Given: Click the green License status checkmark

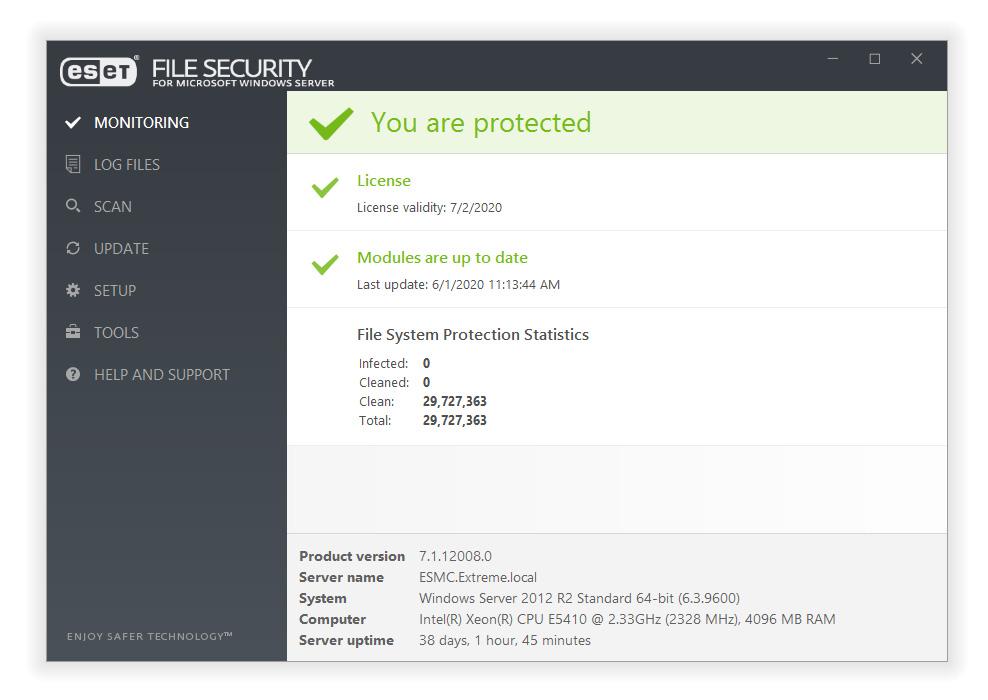Looking at the screenshot, I should click(x=325, y=187).
